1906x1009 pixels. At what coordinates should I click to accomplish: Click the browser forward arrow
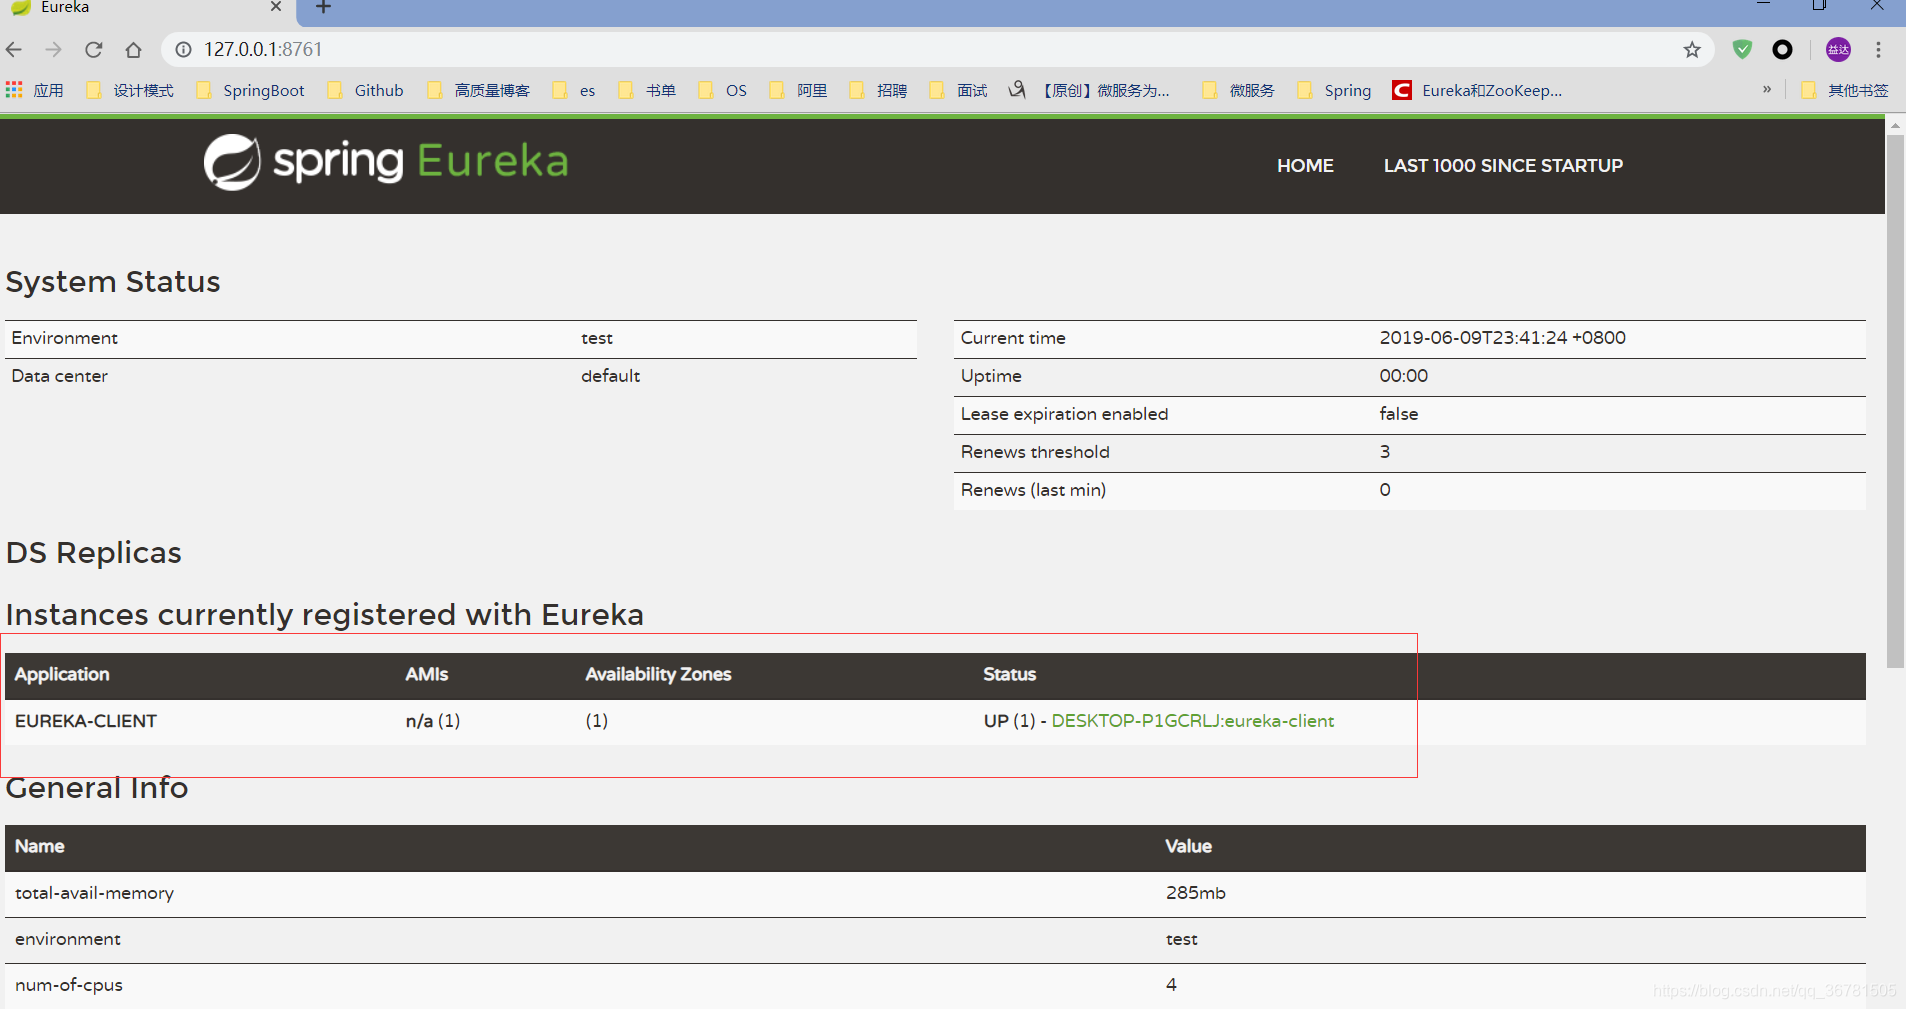(54, 49)
